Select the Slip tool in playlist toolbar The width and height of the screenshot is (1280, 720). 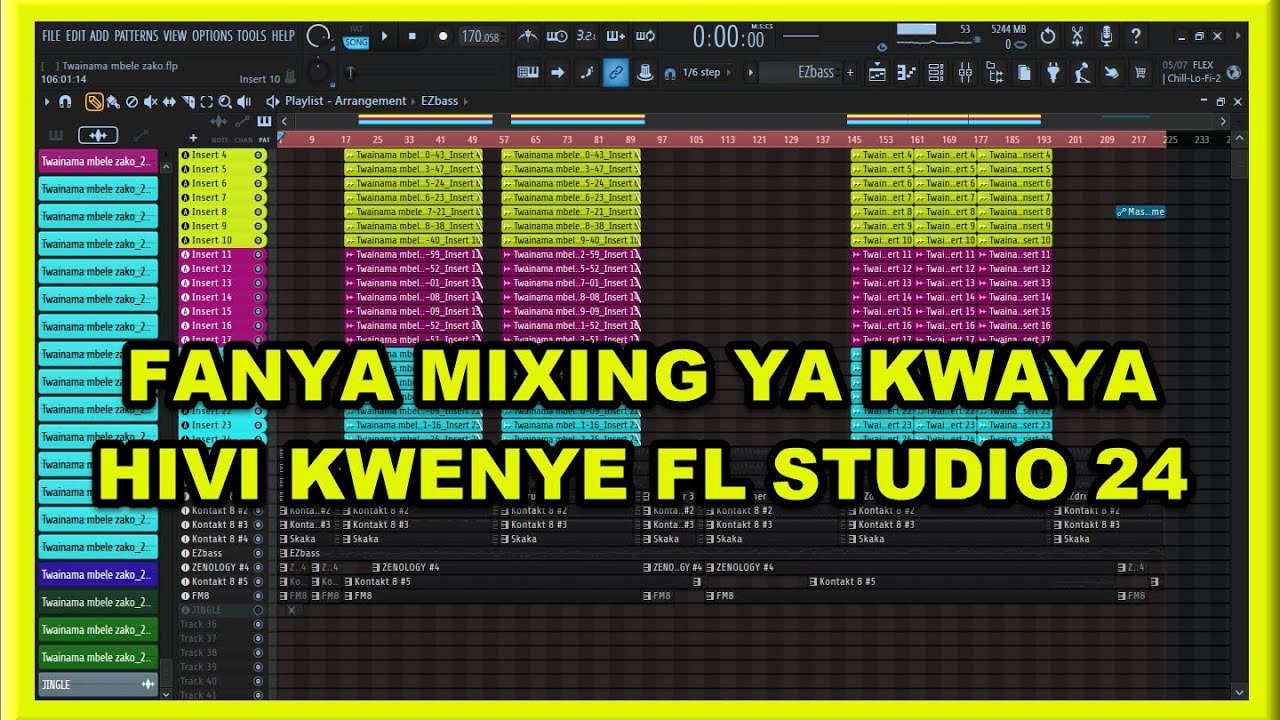169,101
